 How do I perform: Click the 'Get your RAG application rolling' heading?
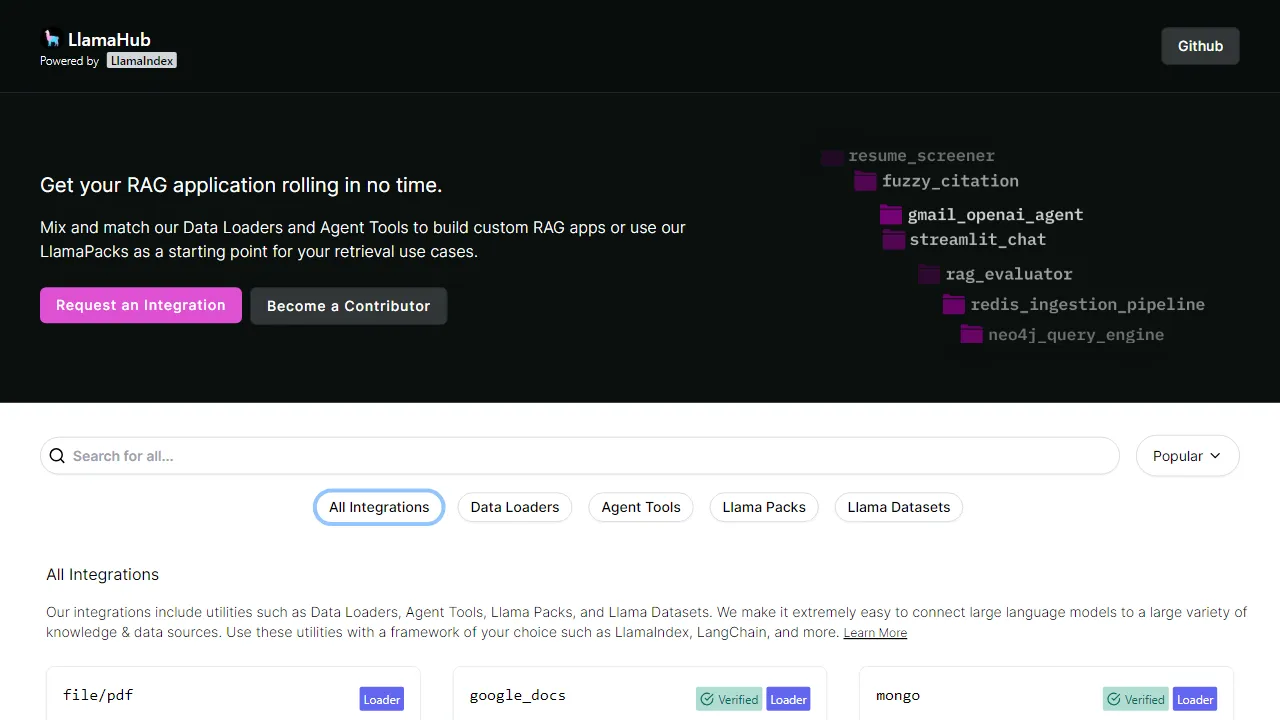[241, 185]
